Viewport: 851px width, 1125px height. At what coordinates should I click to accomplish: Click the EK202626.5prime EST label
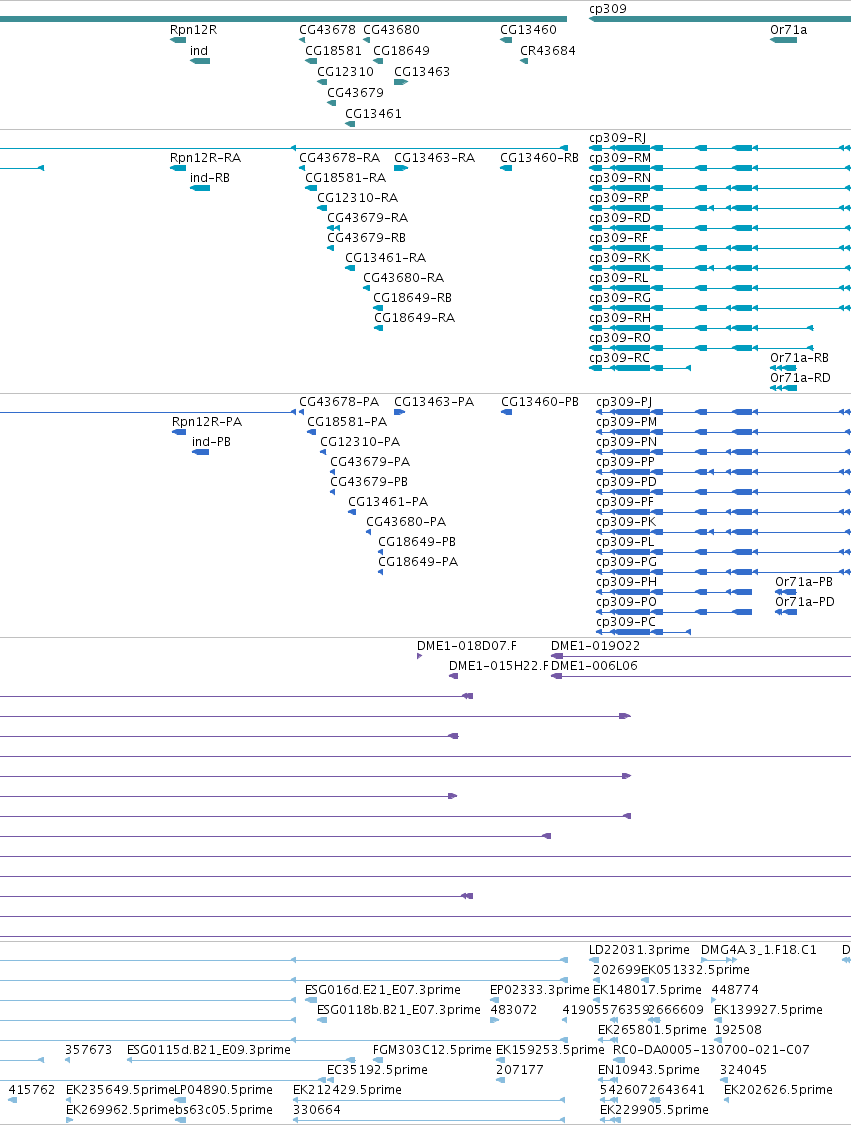pyautogui.click(x=778, y=1089)
